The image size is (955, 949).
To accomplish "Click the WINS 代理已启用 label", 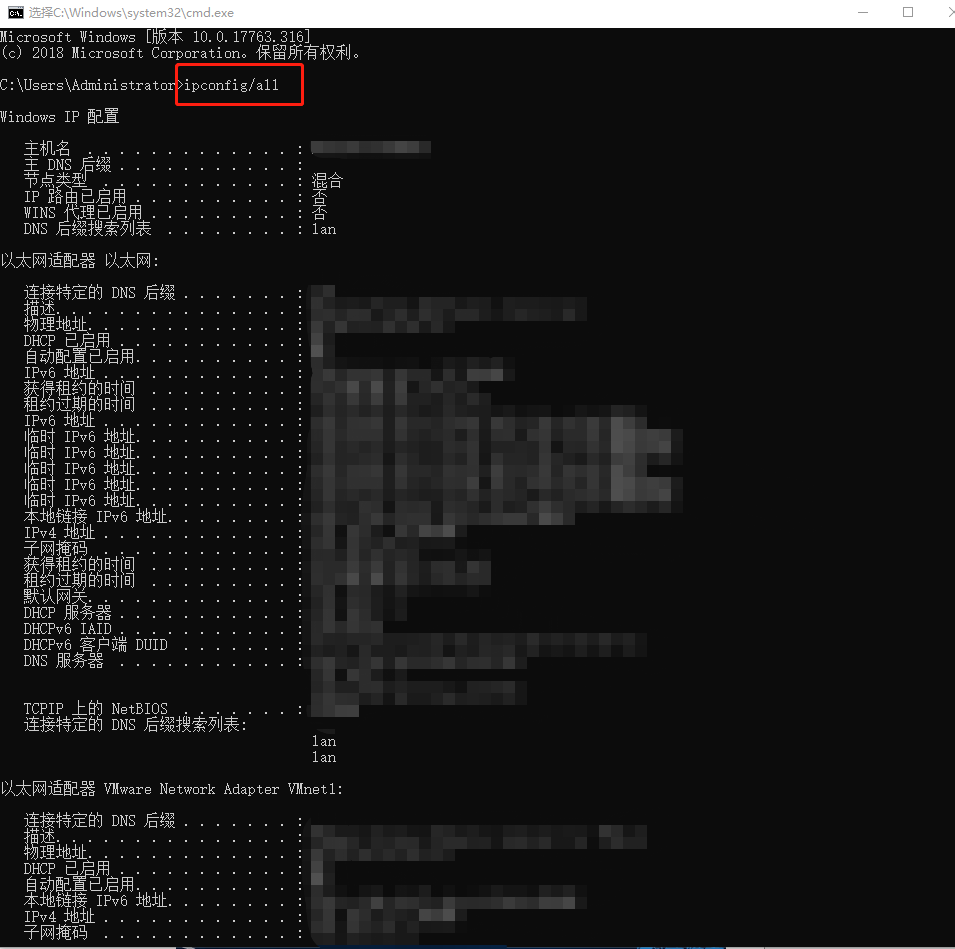I will [83, 213].
